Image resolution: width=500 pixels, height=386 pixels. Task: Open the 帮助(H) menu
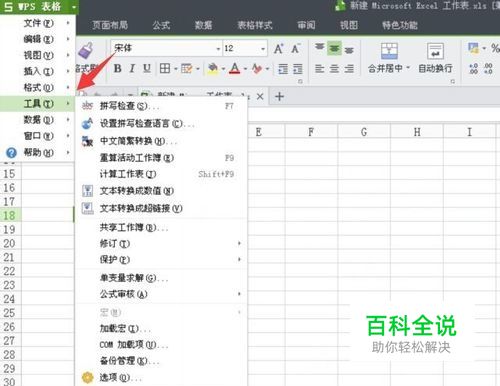[38, 152]
